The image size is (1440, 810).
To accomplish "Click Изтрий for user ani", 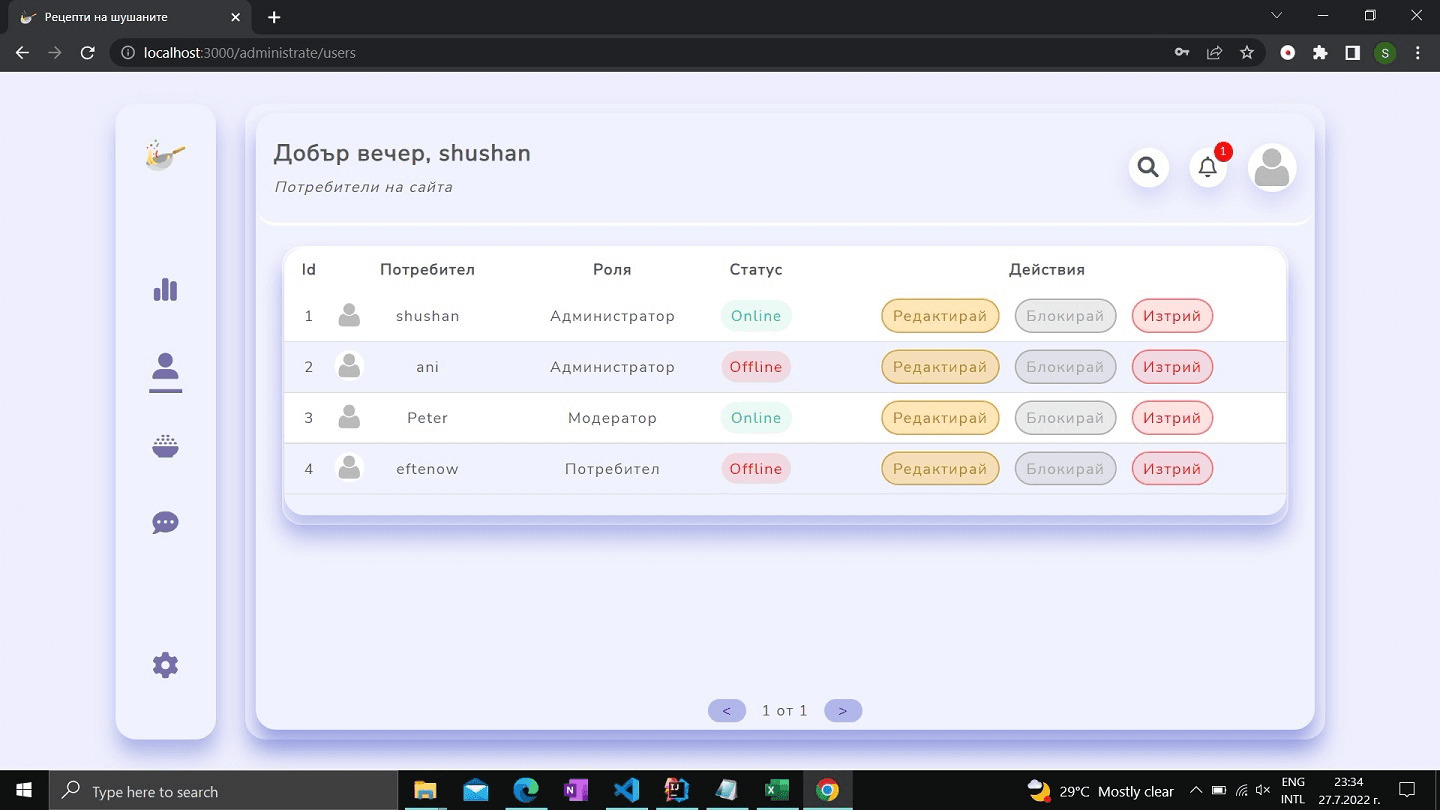I will click(1172, 367).
